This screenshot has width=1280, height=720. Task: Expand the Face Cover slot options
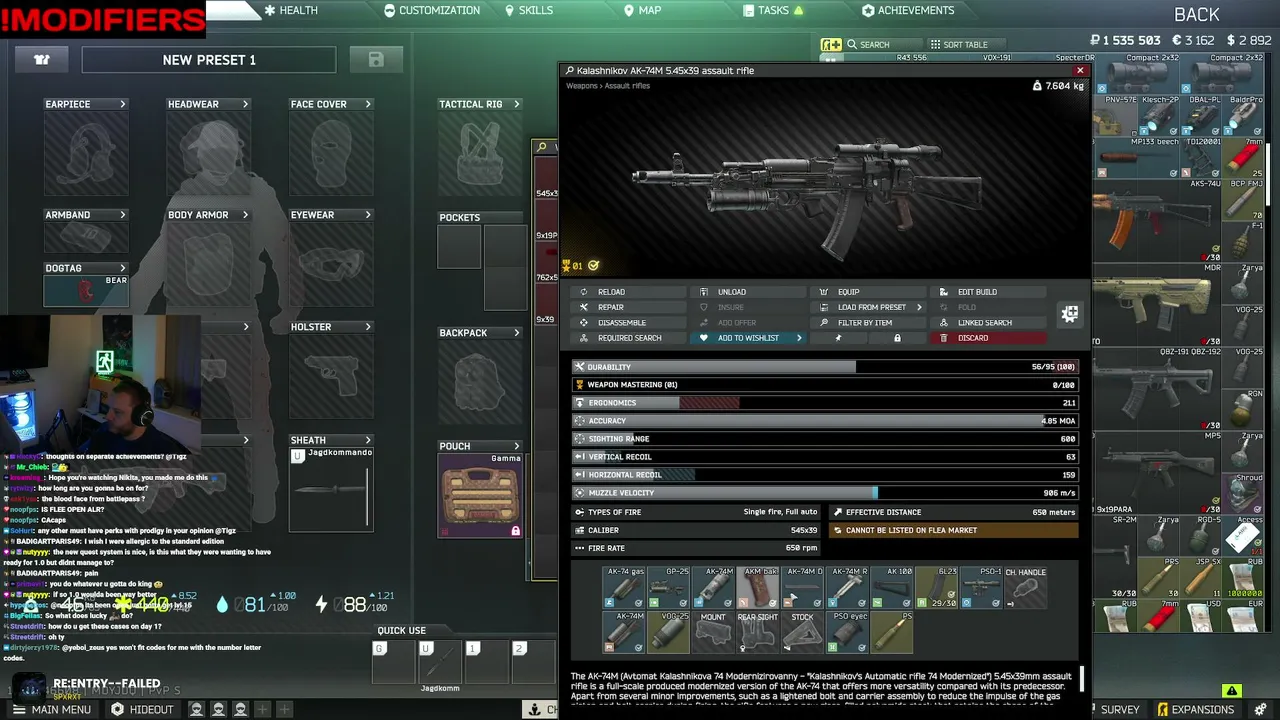click(x=368, y=104)
